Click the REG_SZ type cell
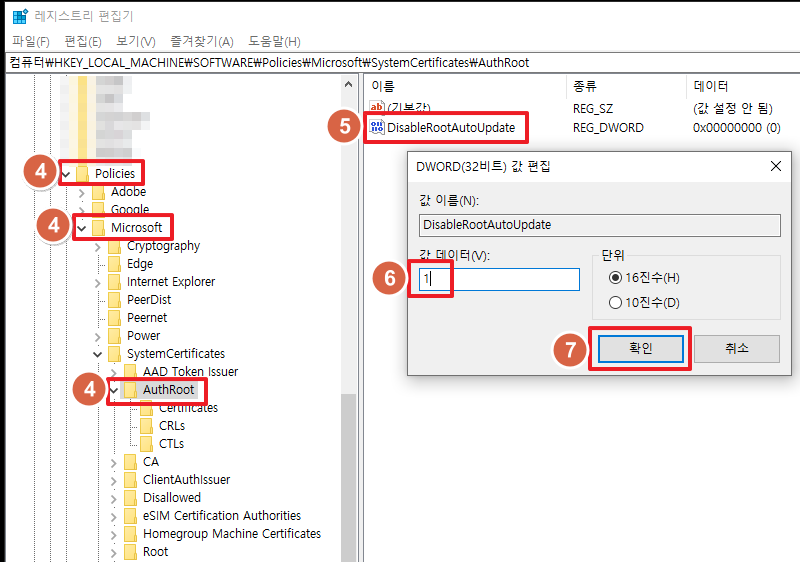This screenshot has height=562, width=800. (593, 109)
